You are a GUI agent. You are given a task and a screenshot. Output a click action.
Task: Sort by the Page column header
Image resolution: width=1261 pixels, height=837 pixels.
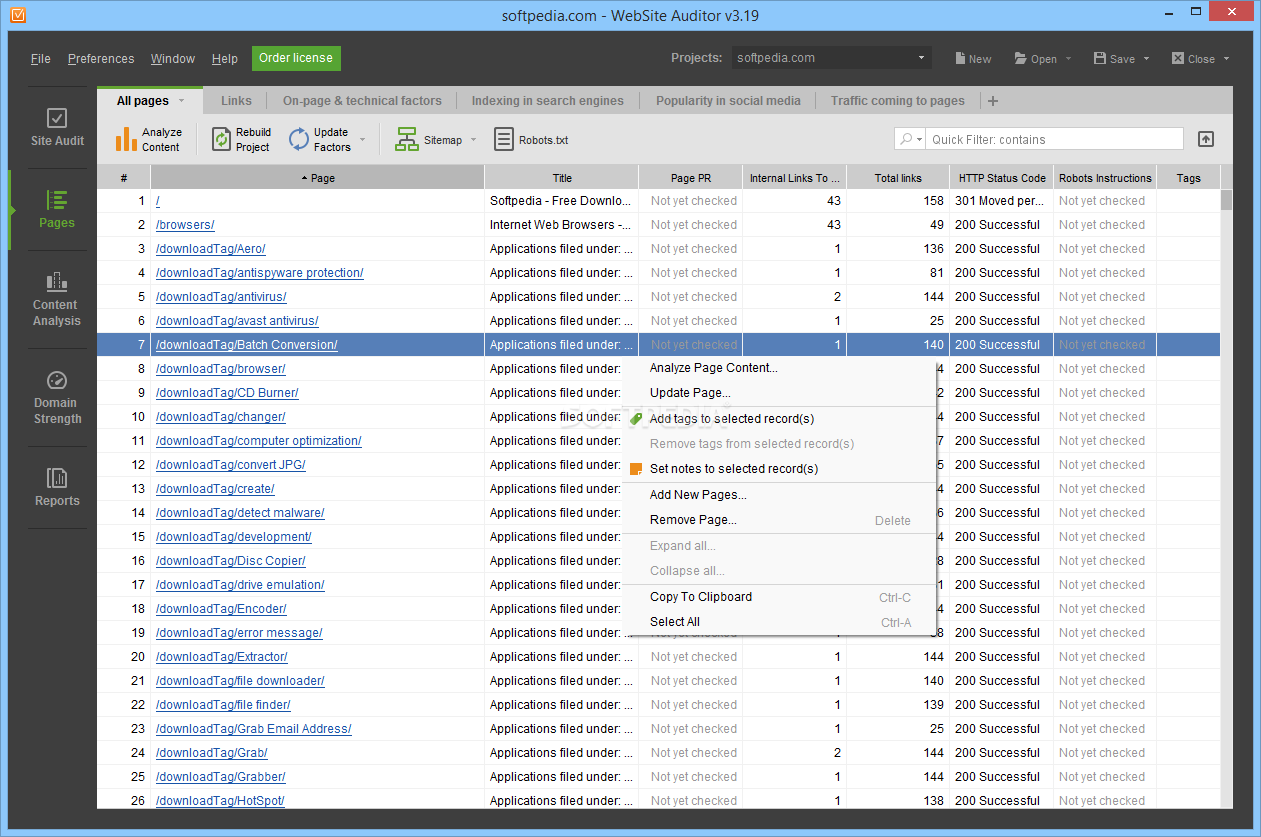click(x=318, y=178)
